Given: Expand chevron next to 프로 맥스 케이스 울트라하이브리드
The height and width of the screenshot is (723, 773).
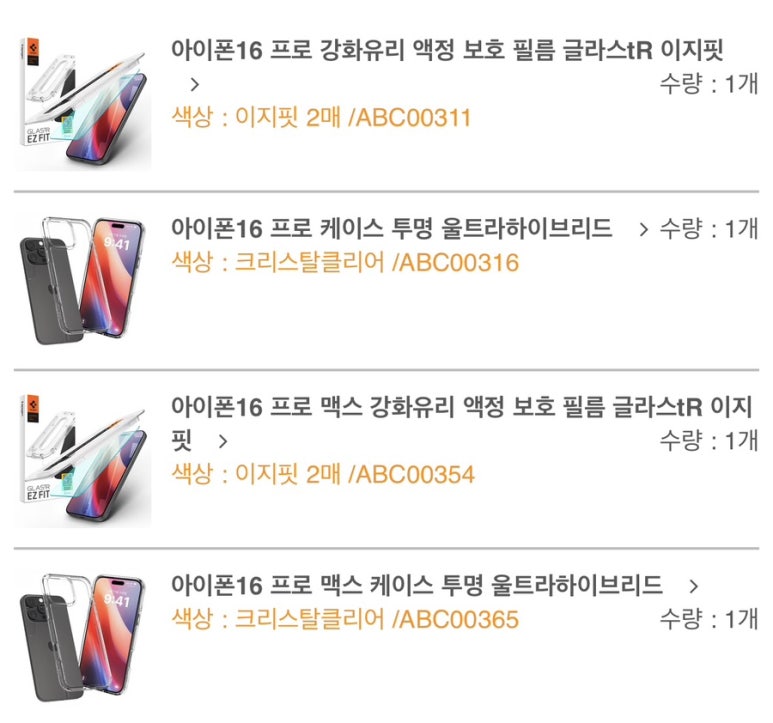Looking at the screenshot, I should tap(694, 586).
